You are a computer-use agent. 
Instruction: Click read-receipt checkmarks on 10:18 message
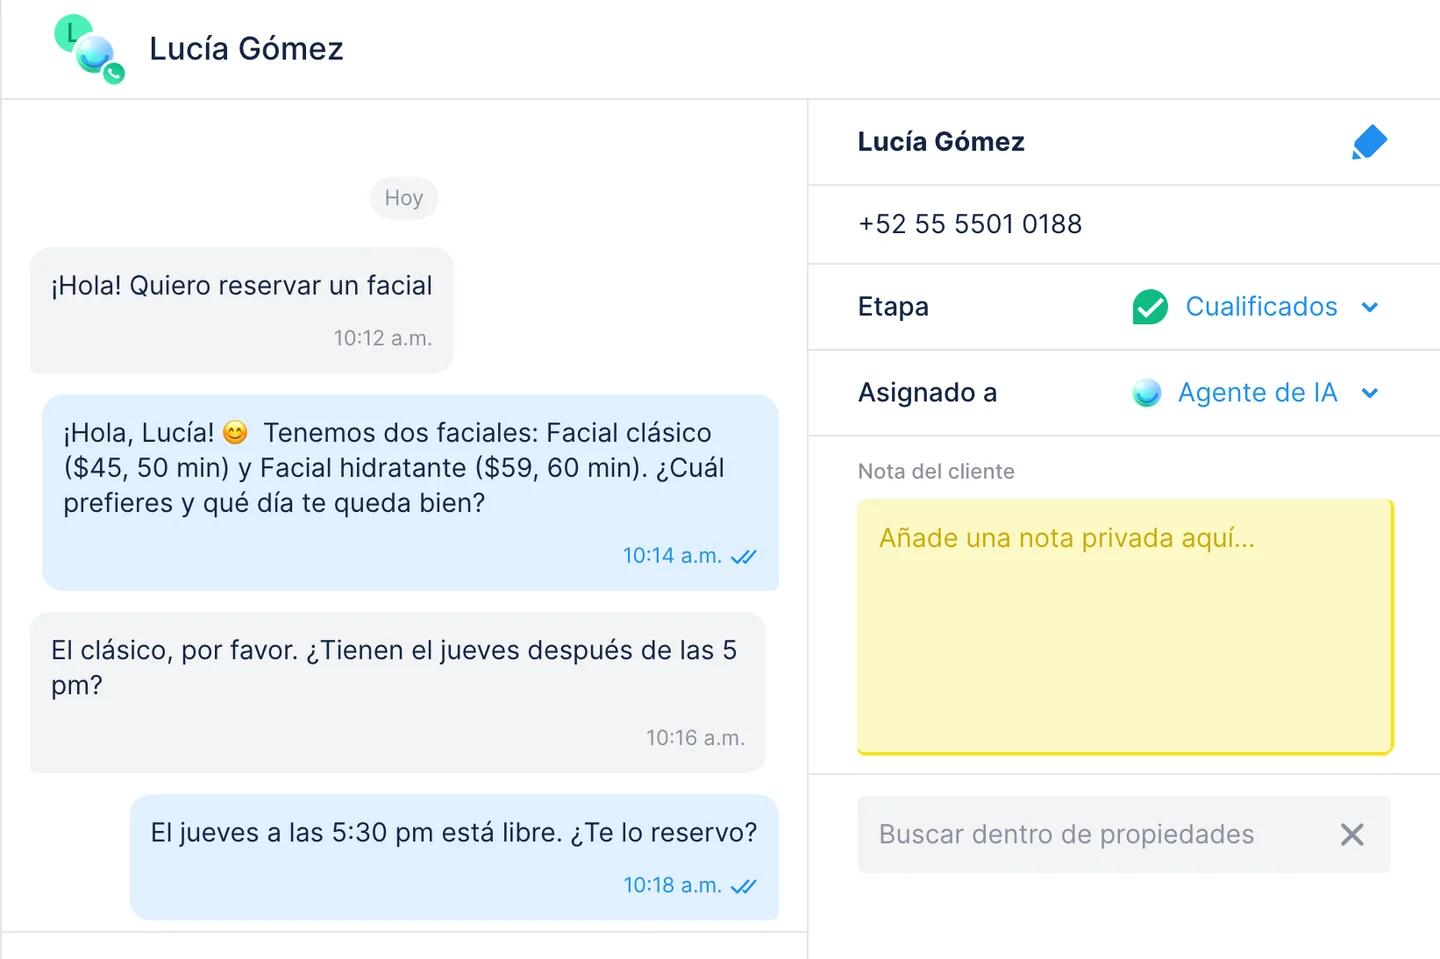click(x=744, y=886)
